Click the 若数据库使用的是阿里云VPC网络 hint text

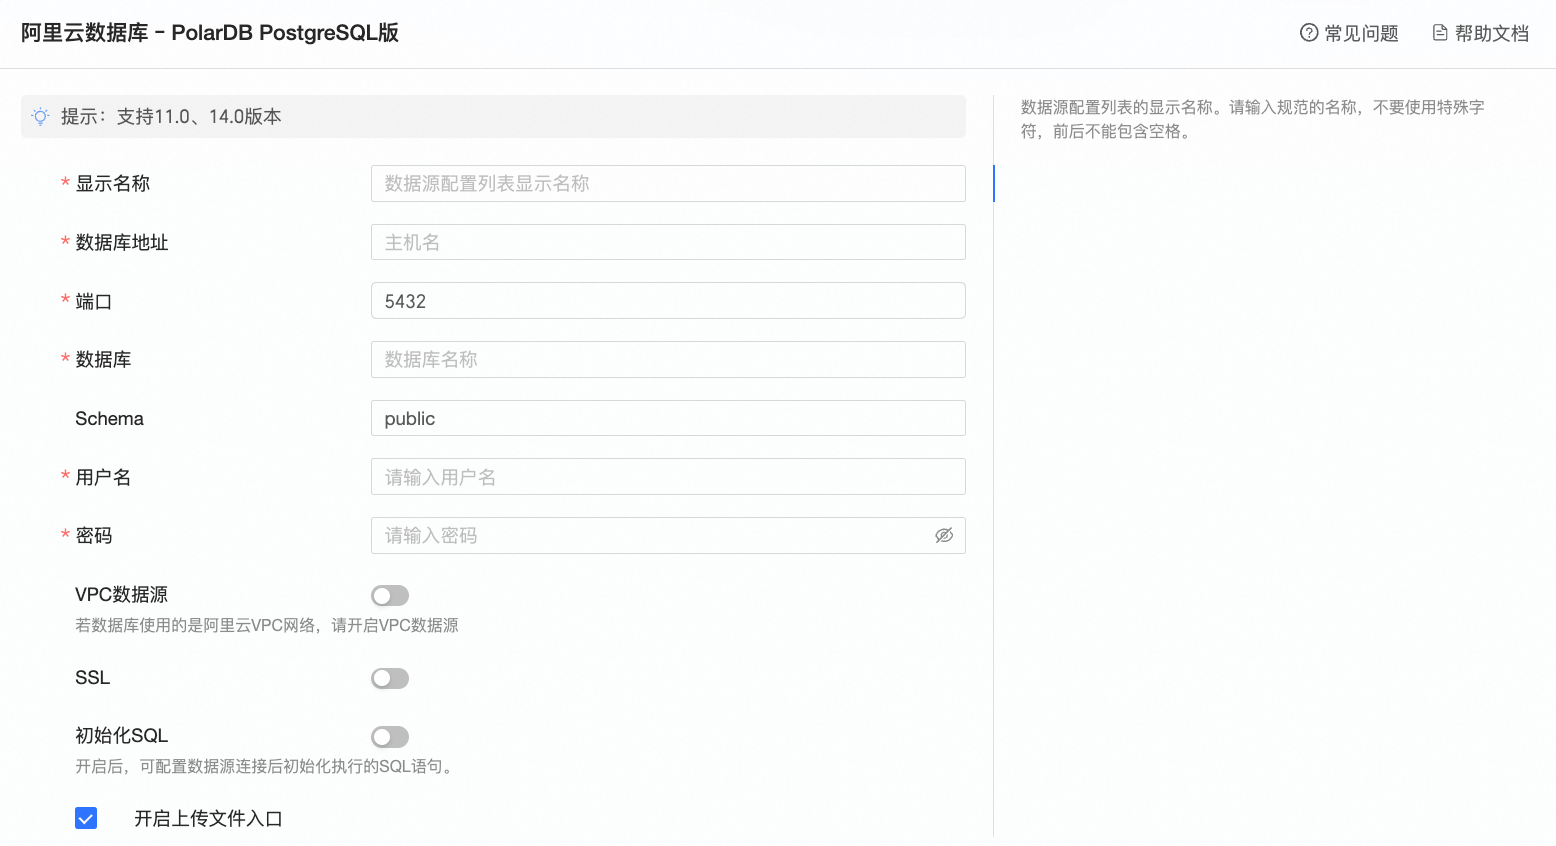pyautogui.click(x=267, y=625)
